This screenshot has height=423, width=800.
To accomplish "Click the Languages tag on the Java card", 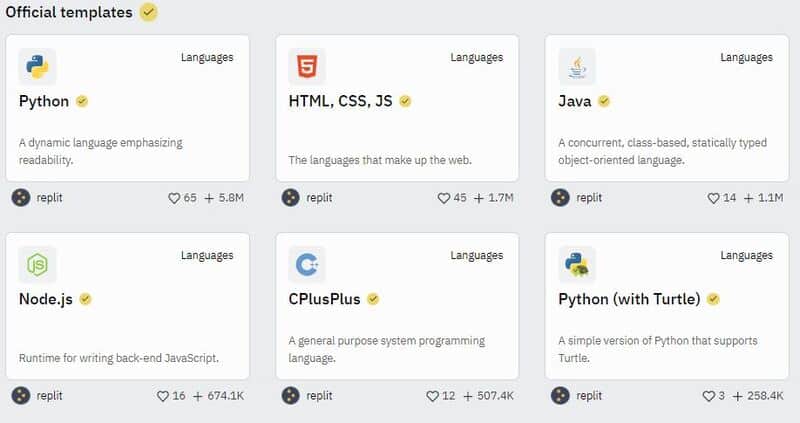I will click(x=746, y=58).
